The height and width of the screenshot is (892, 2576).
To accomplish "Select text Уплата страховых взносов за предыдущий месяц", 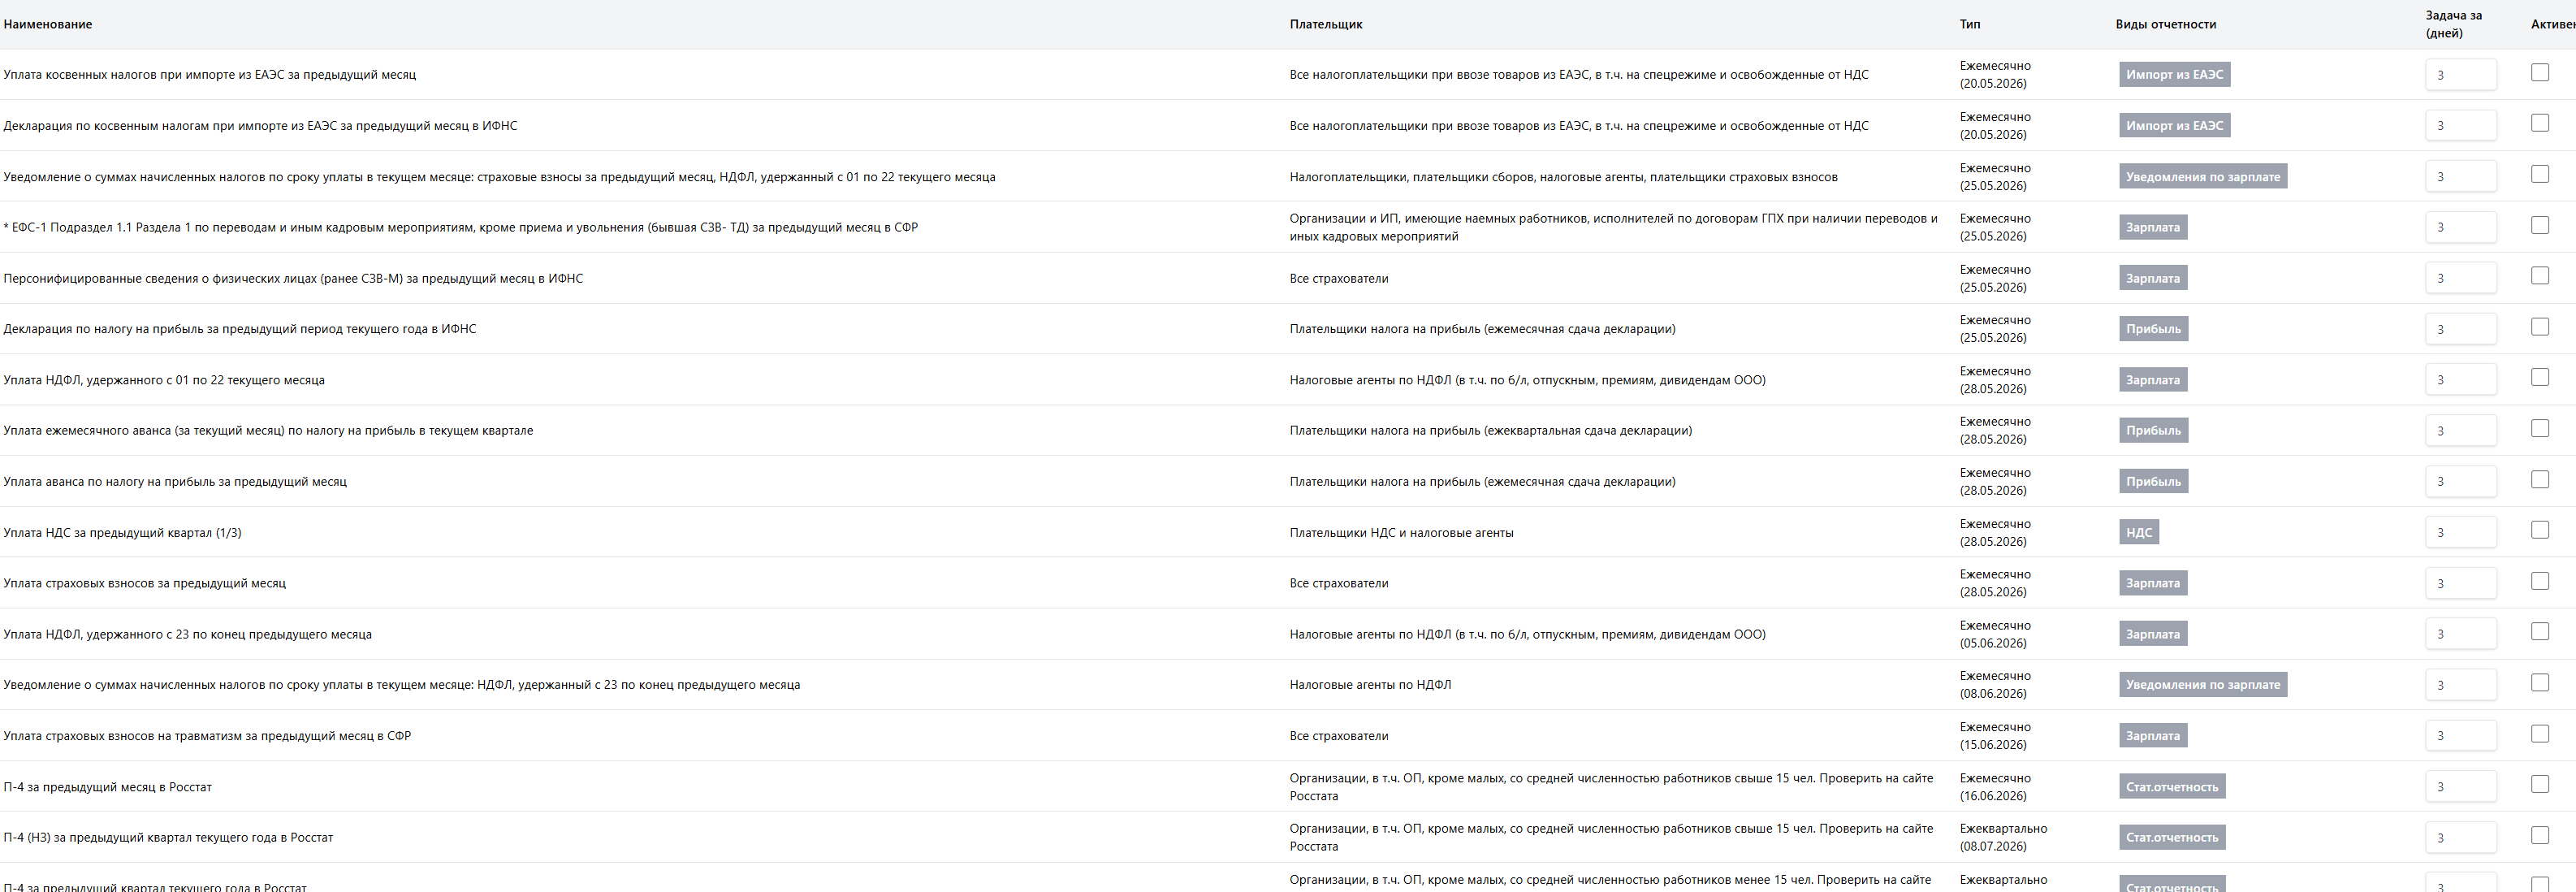I will coord(144,583).
